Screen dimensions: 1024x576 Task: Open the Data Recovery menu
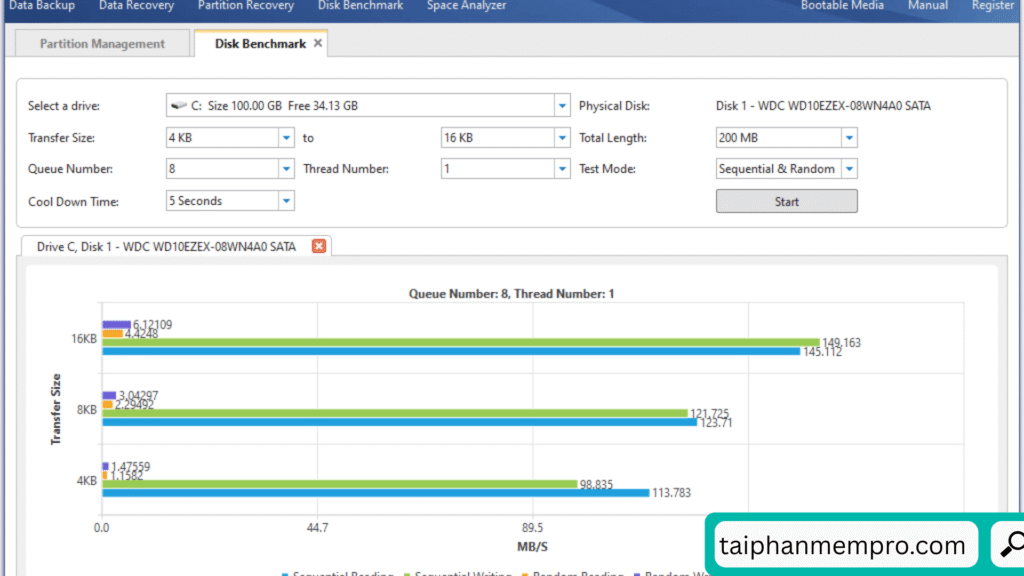[x=136, y=6]
